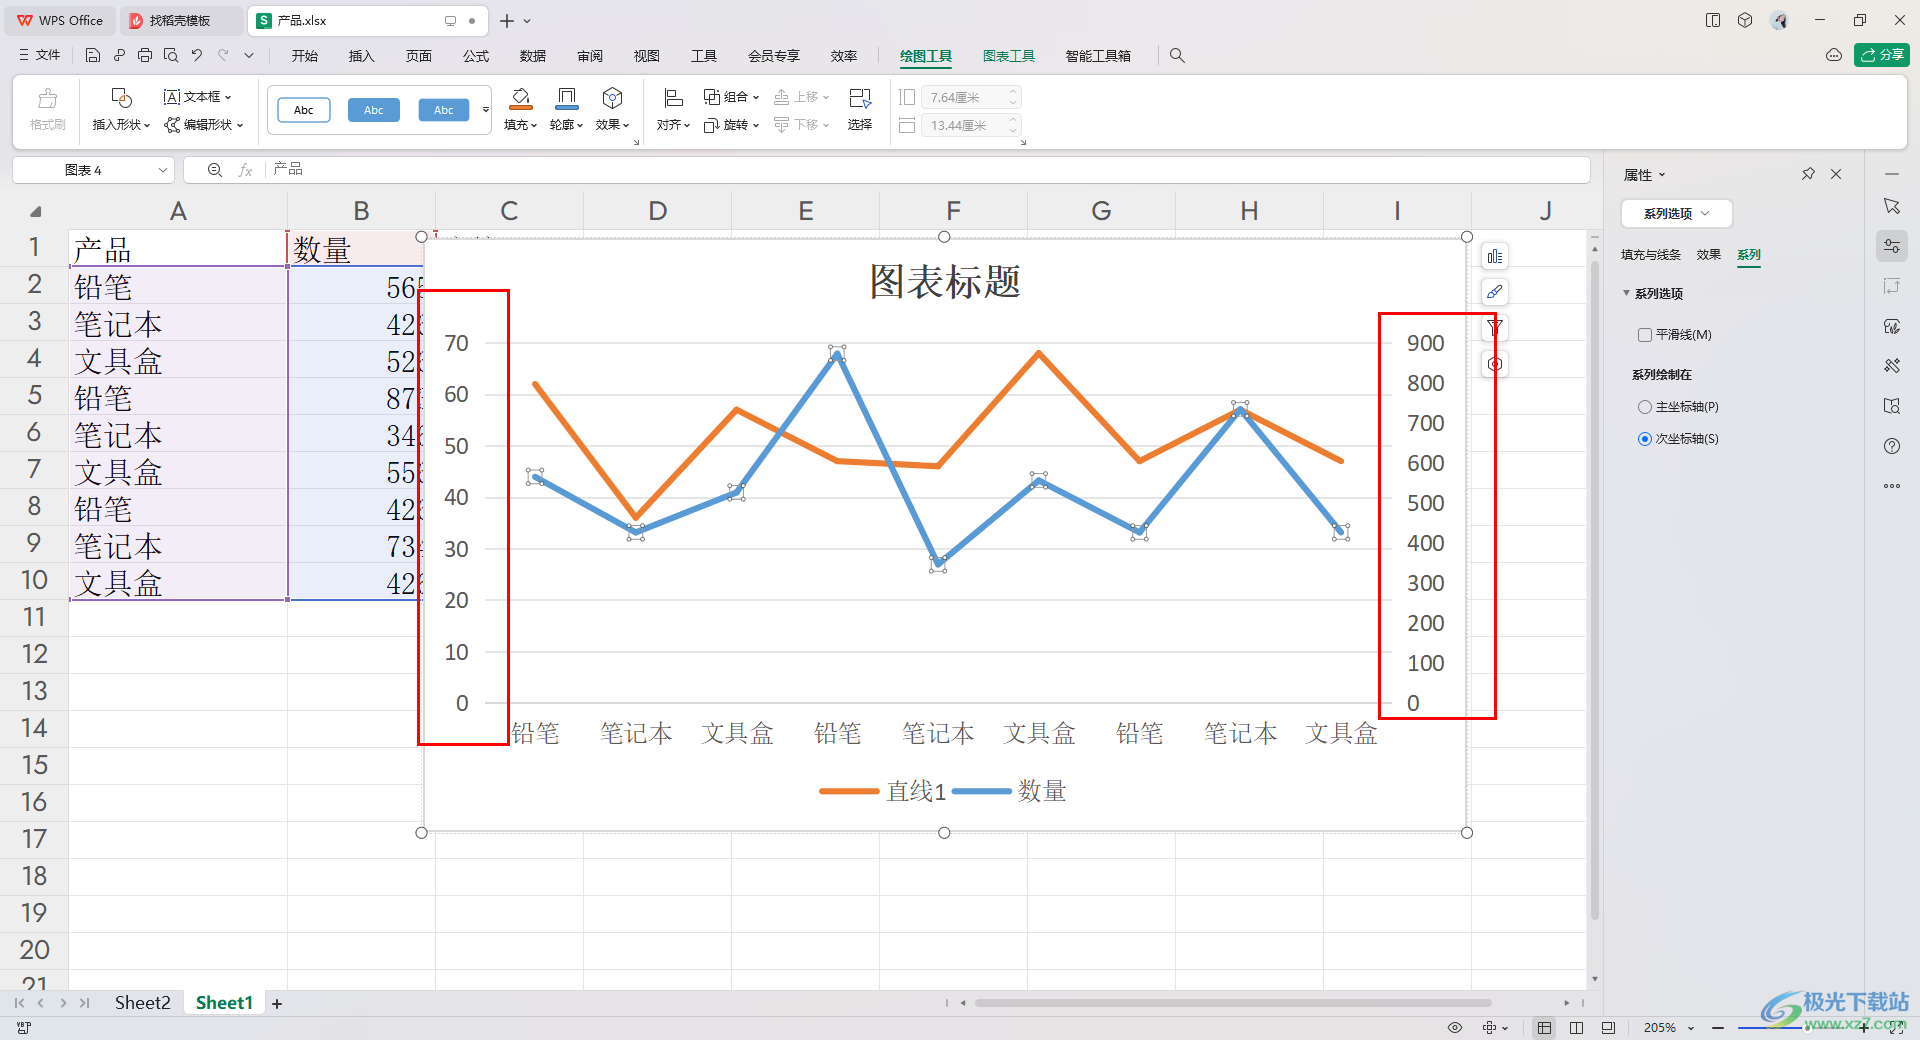Click the Effects (效果) cube icon
The width and height of the screenshot is (1920, 1040).
613,98
